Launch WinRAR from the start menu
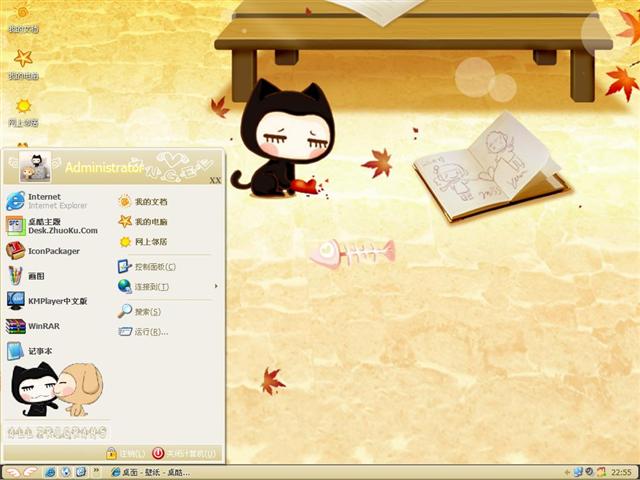Viewport: 640px width, 480px height. 33,326
